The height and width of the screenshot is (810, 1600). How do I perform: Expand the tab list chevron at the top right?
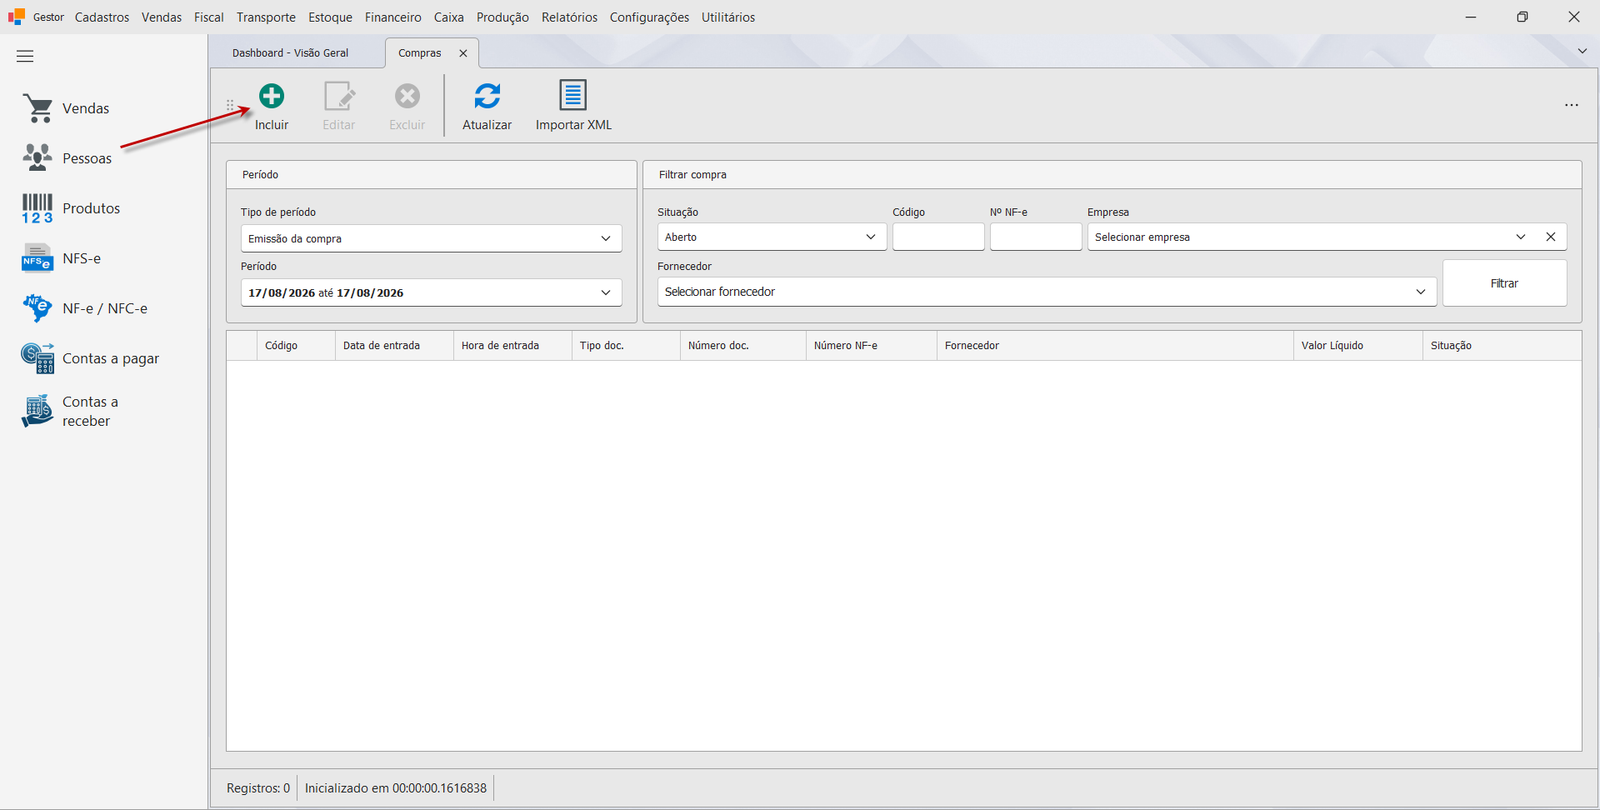(1582, 51)
